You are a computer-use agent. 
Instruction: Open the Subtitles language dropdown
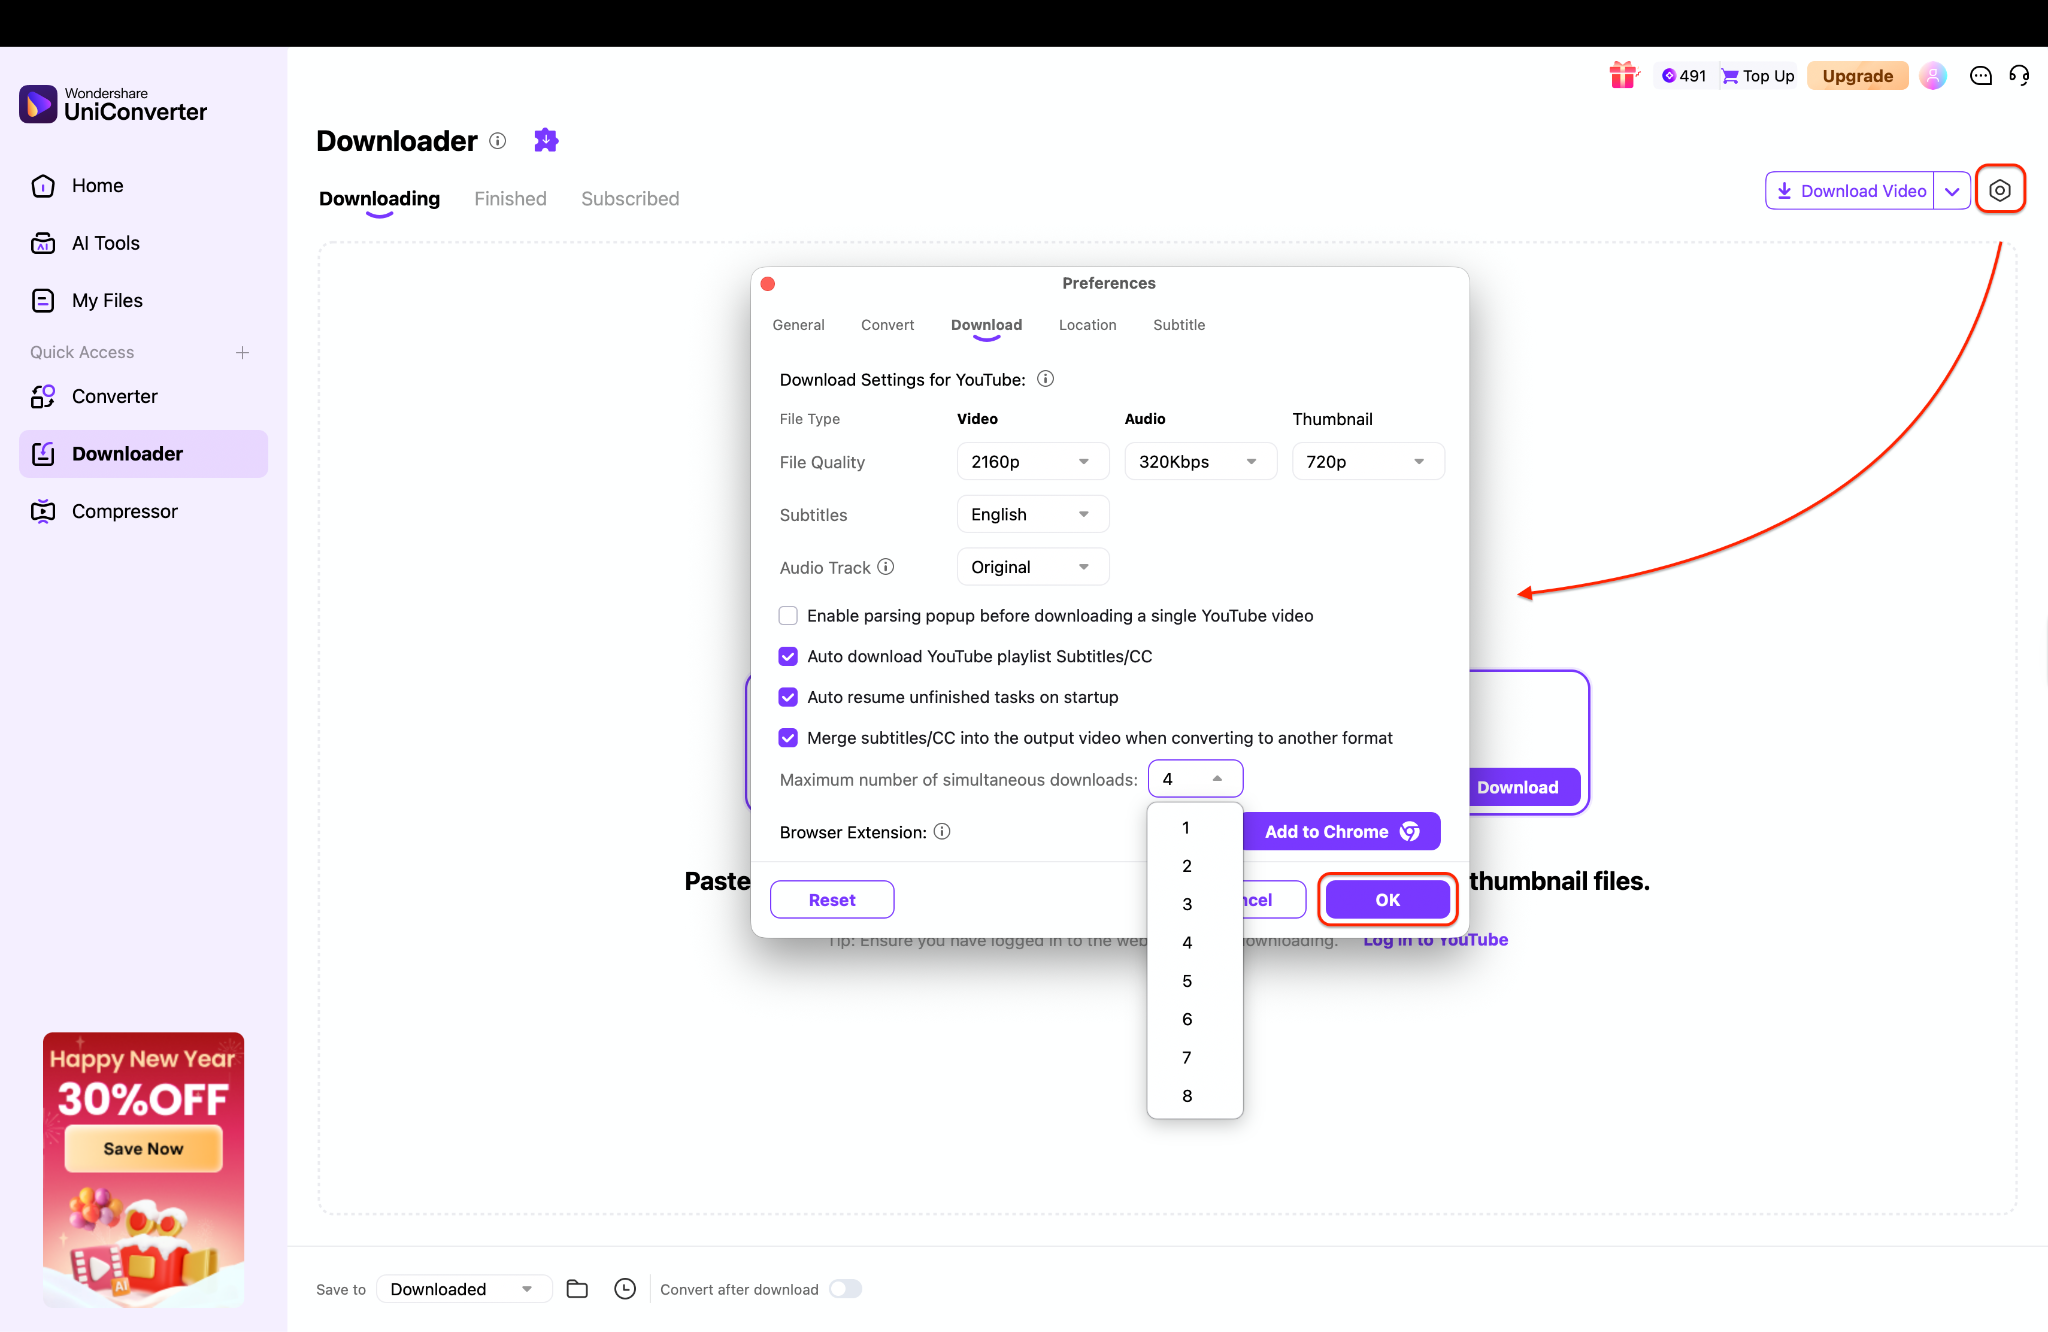[1032, 513]
